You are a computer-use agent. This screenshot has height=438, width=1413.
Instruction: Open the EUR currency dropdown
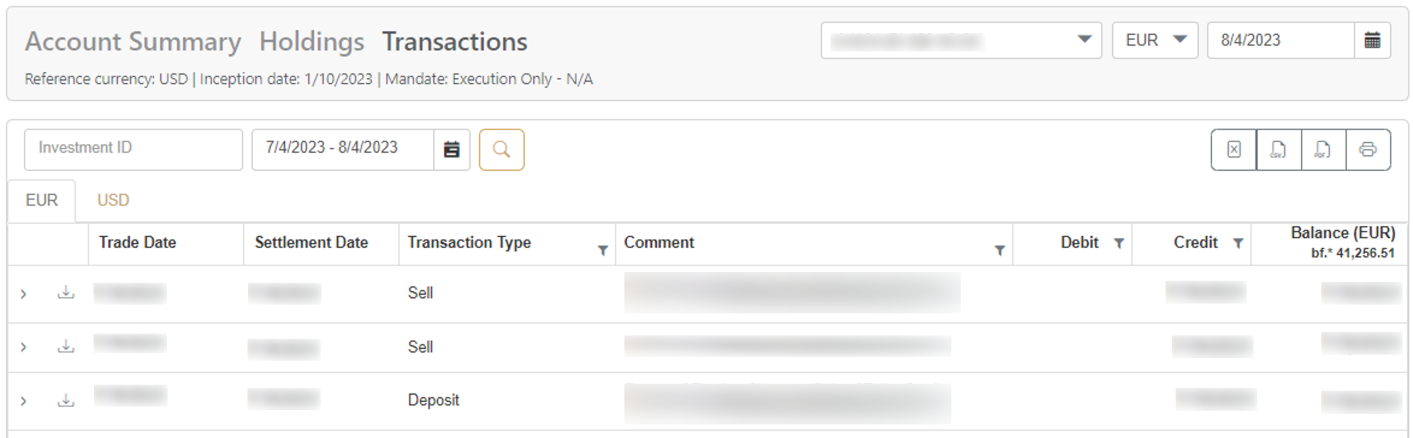click(x=1155, y=41)
